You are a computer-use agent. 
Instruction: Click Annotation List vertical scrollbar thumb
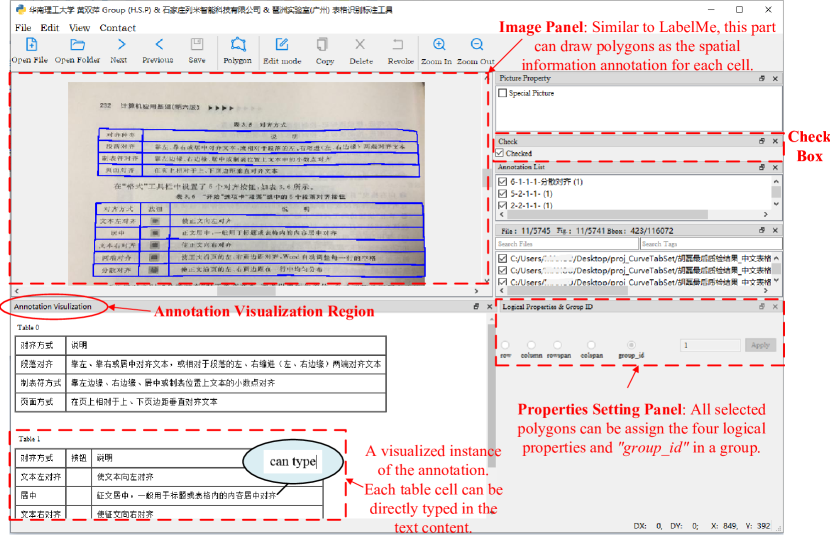pyautogui.click(x=776, y=191)
